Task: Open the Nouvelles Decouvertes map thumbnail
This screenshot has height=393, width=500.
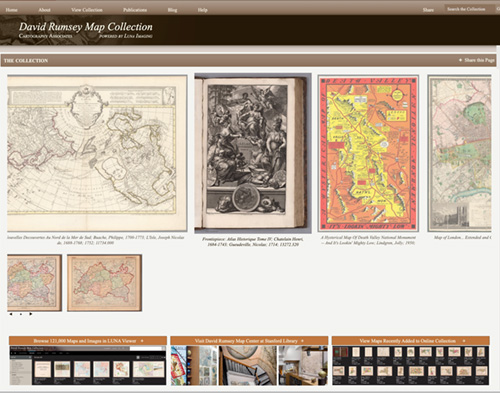Action: tap(97, 153)
